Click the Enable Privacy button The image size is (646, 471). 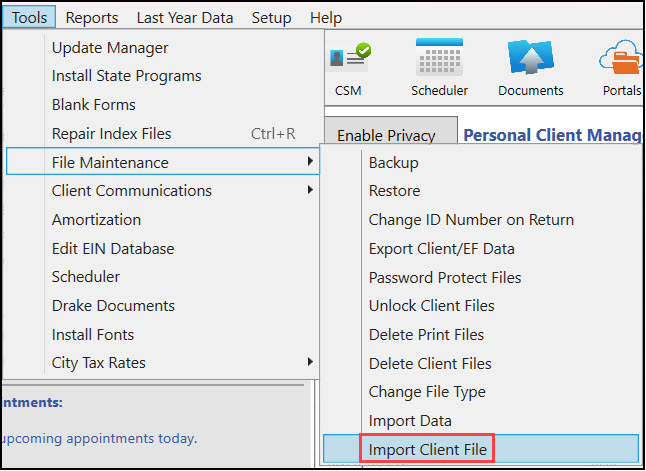[x=386, y=135]
